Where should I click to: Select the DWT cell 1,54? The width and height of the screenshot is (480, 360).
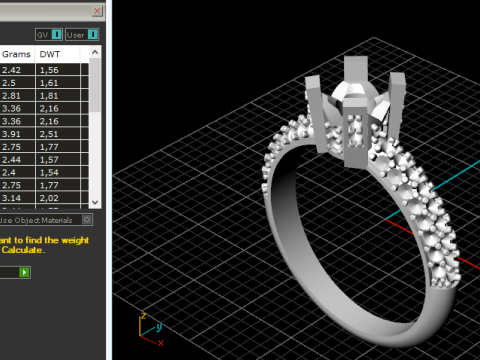pos(57,172)
